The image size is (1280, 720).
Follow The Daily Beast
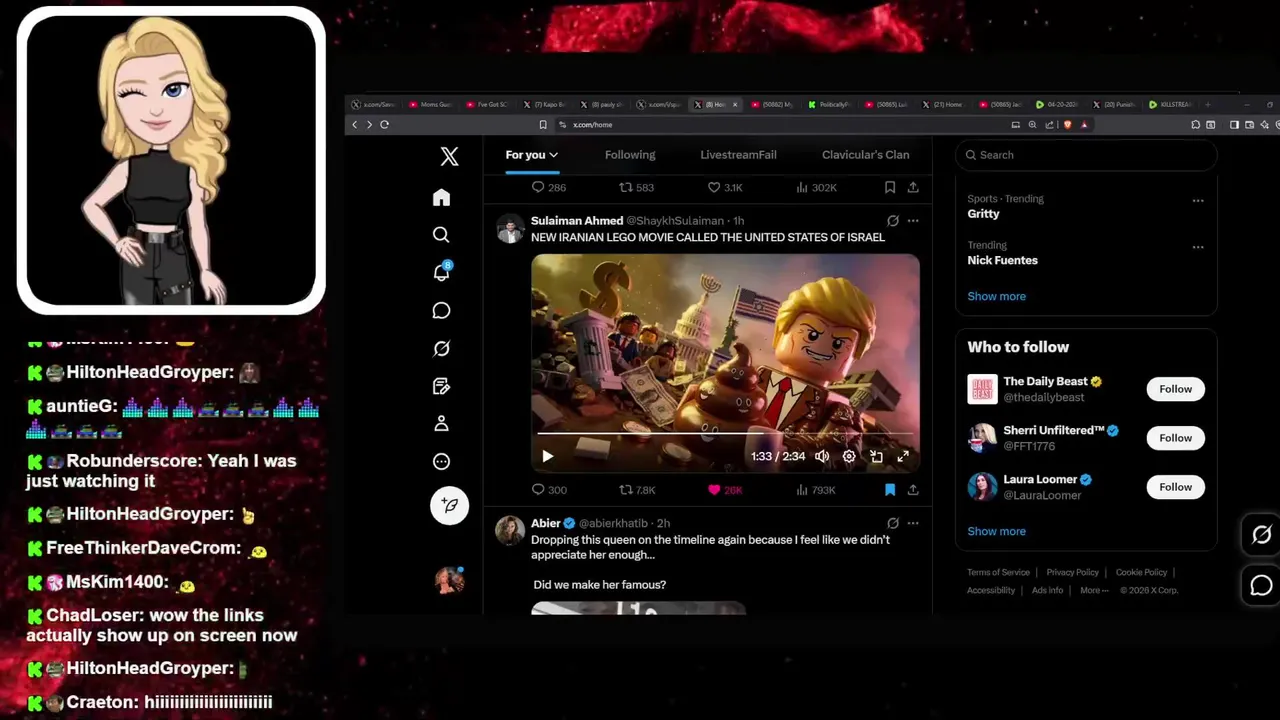click(x=1175, y=389)
